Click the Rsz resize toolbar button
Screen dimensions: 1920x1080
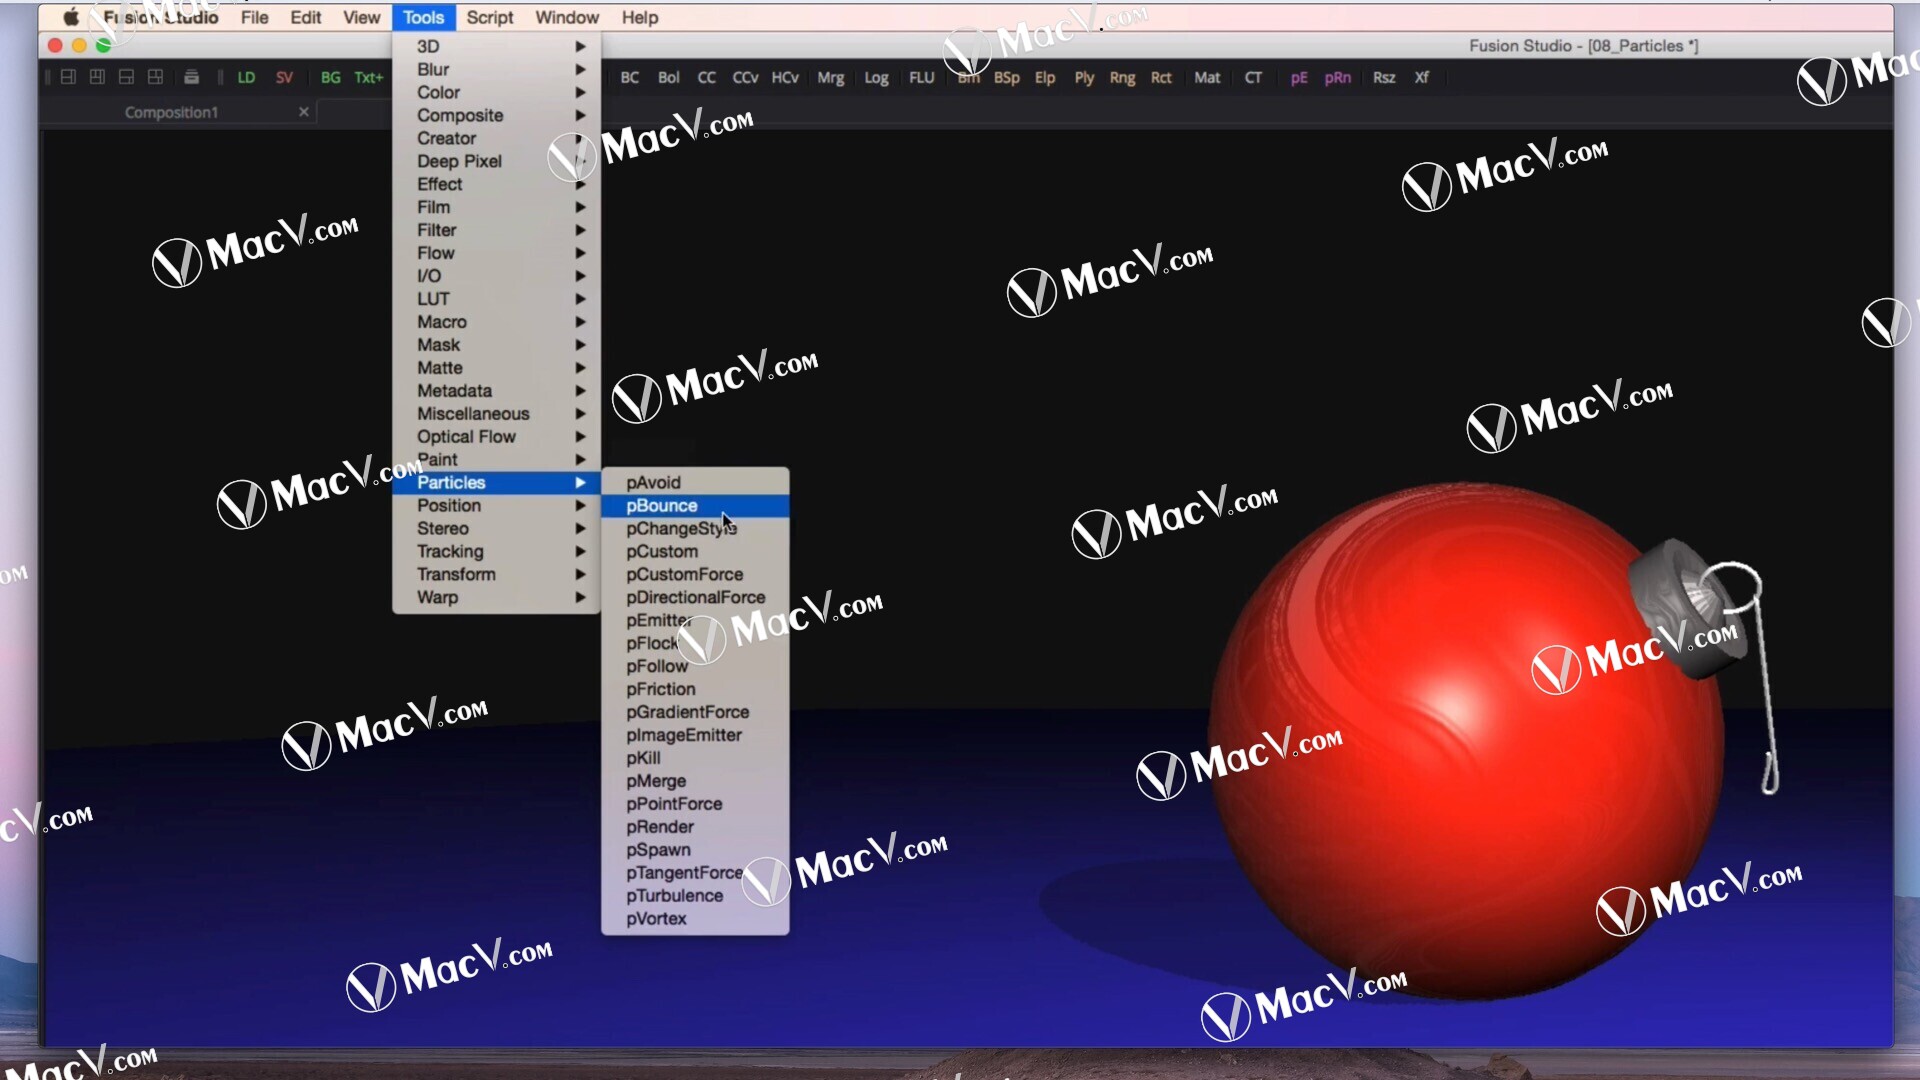1384,78
